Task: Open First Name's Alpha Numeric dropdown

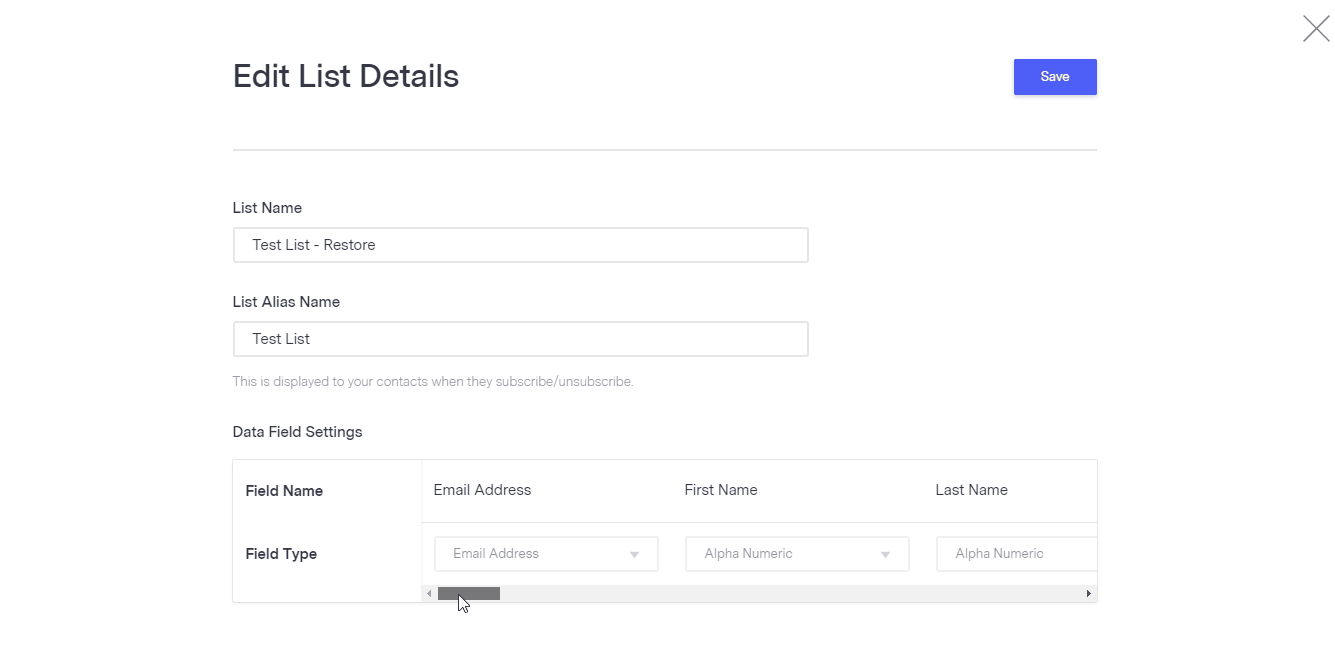Action: (797, 554)
